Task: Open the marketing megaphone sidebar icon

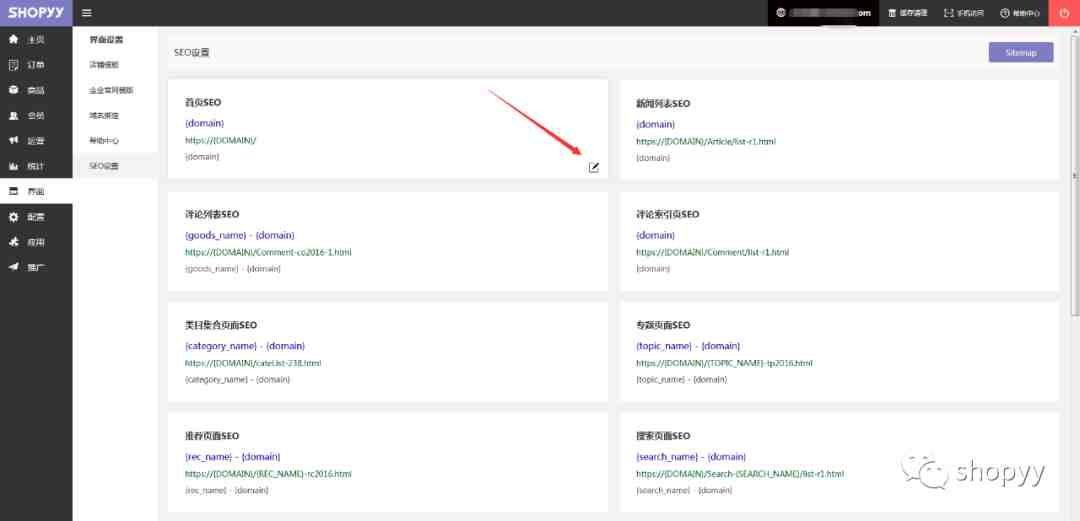Action: 13,141
